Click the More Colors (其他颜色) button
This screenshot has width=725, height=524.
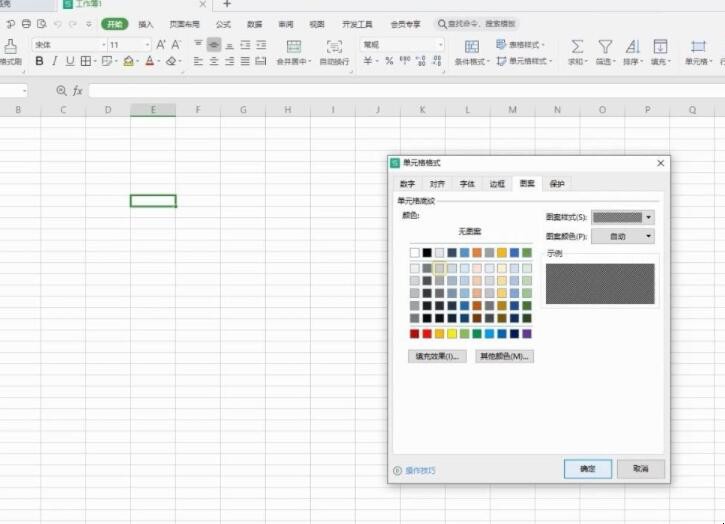click(504, 356)
